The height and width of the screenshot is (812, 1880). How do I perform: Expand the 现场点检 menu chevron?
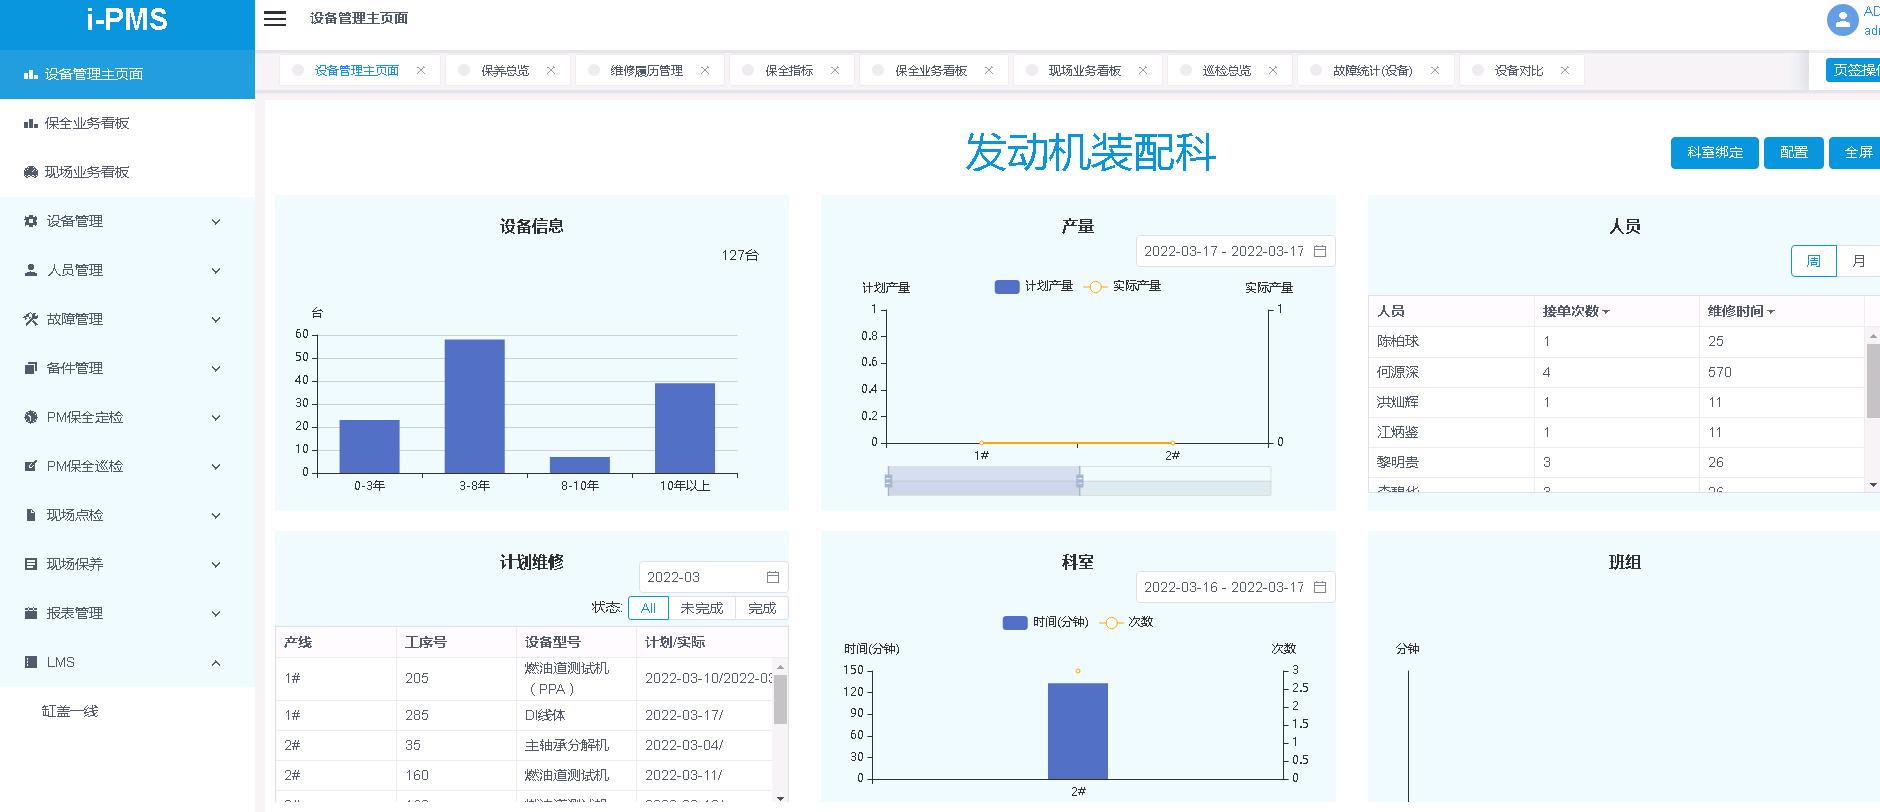pyautogui.click(x=216, y=515)
